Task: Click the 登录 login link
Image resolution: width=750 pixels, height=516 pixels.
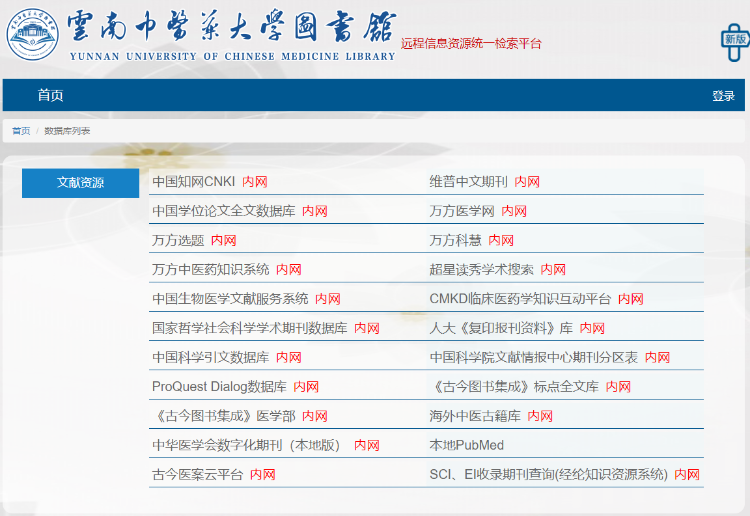Action: [x=723, y=96]
